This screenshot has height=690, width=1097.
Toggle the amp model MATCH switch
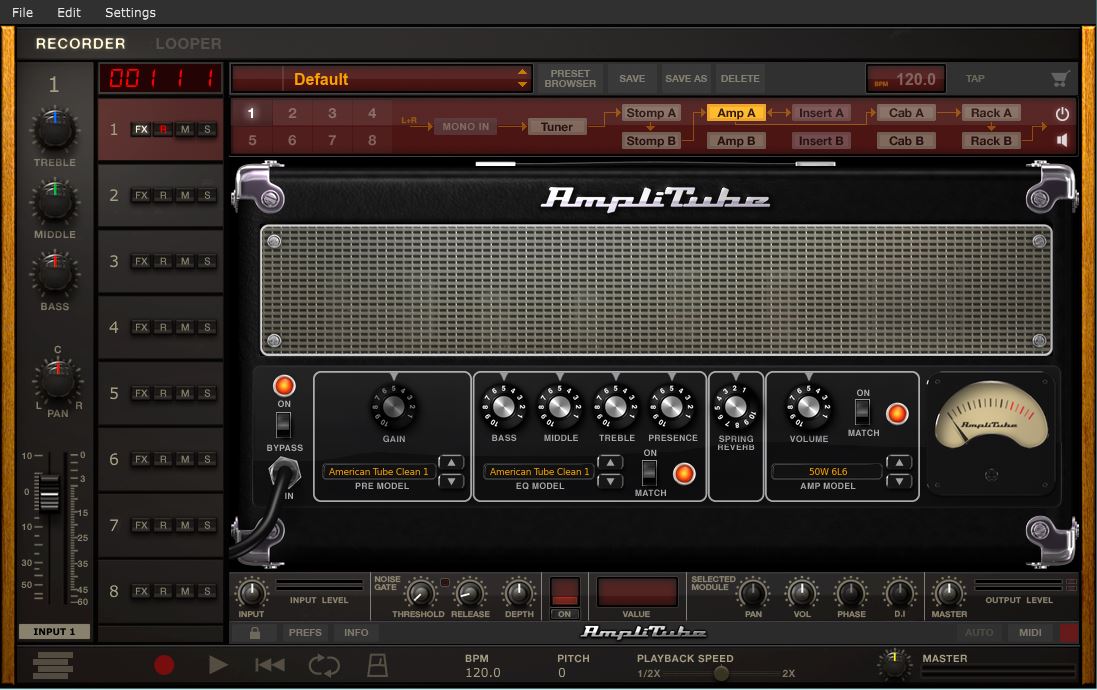coord(863,411)
